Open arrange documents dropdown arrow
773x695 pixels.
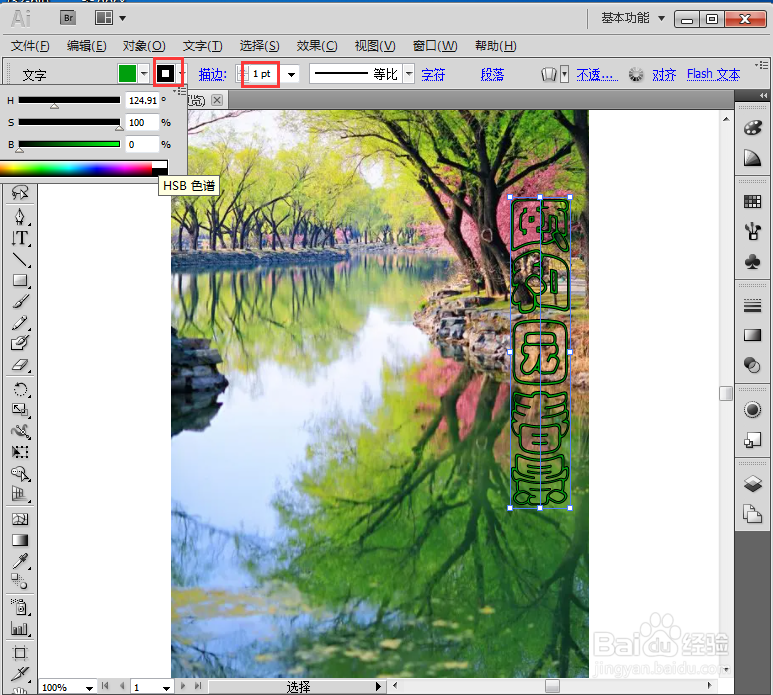[123, 19]
